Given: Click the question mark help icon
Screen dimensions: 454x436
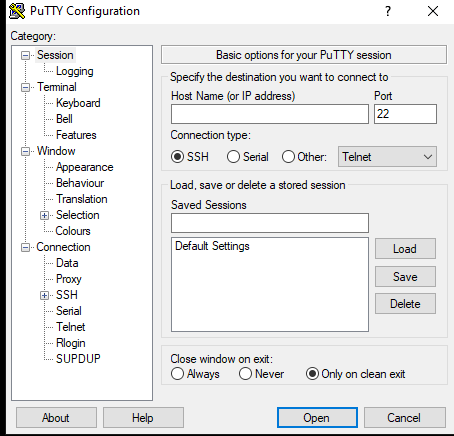Looking at the screenshot, I should coord(388,11).
